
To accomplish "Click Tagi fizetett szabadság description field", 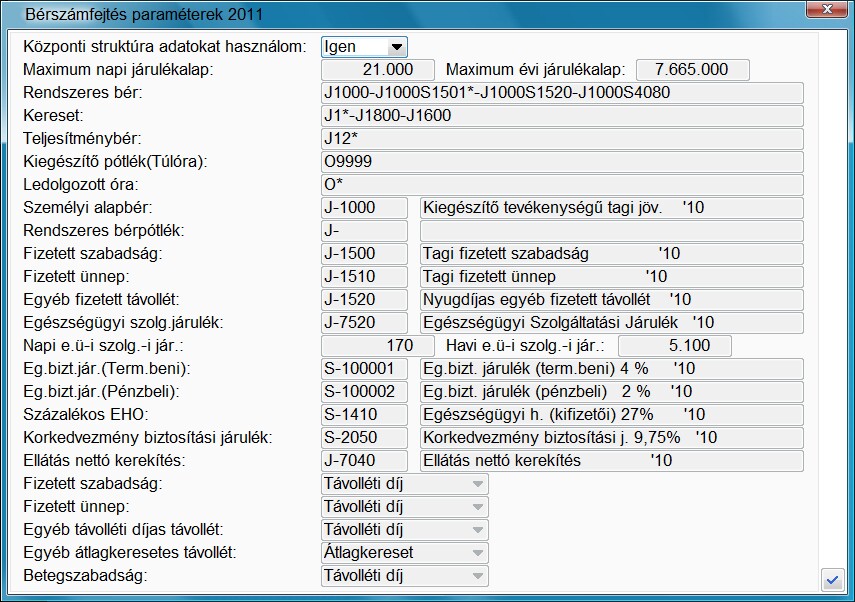I will [x=612, y=254].
